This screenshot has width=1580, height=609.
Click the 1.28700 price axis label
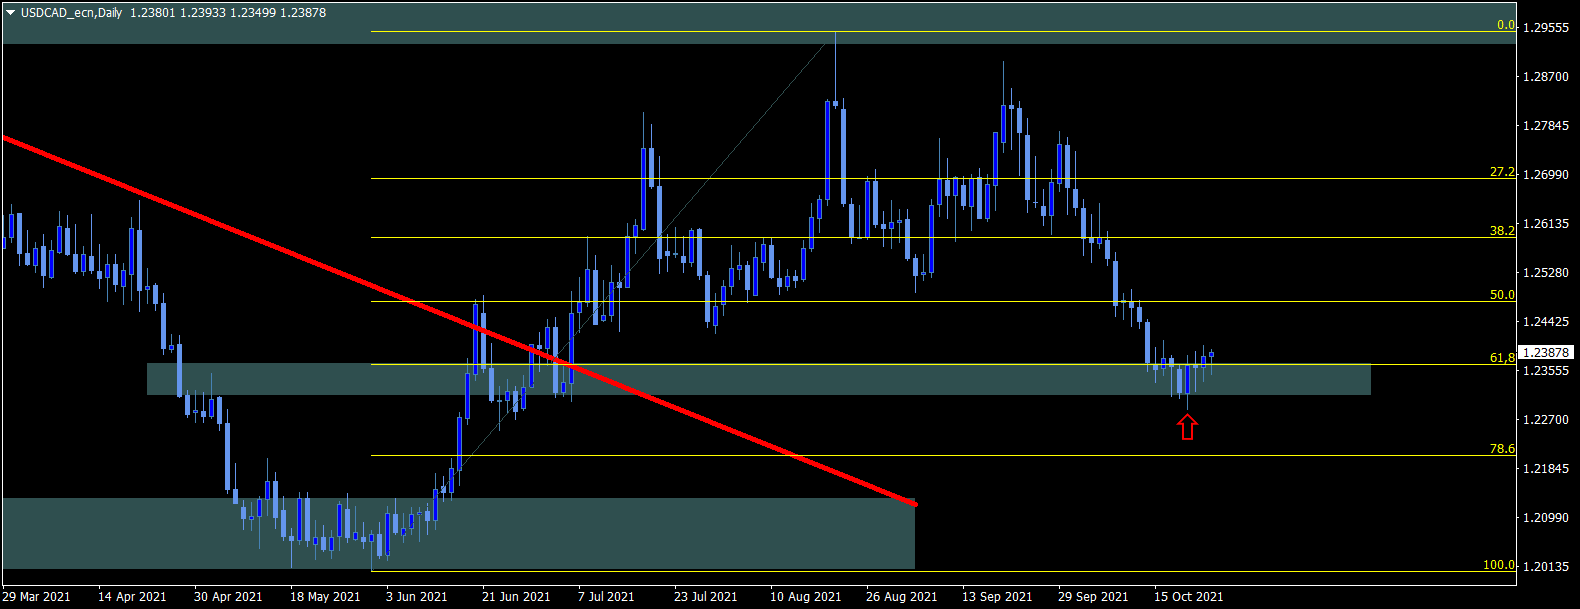coord(1547,77)
